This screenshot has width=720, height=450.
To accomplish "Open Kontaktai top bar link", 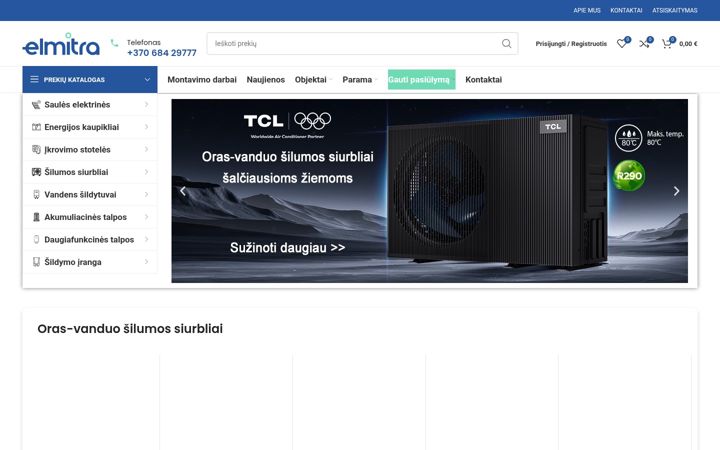I will pos(626,10).
